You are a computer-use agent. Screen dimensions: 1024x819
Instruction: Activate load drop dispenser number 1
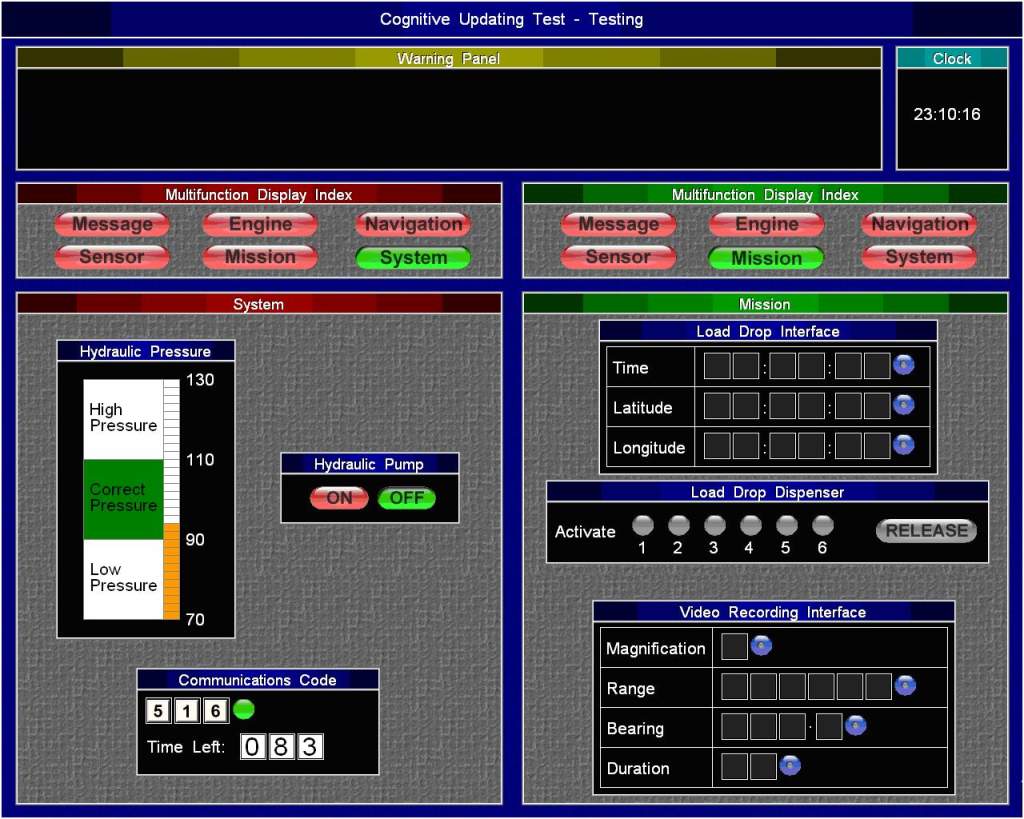click(x=642, y=525)
